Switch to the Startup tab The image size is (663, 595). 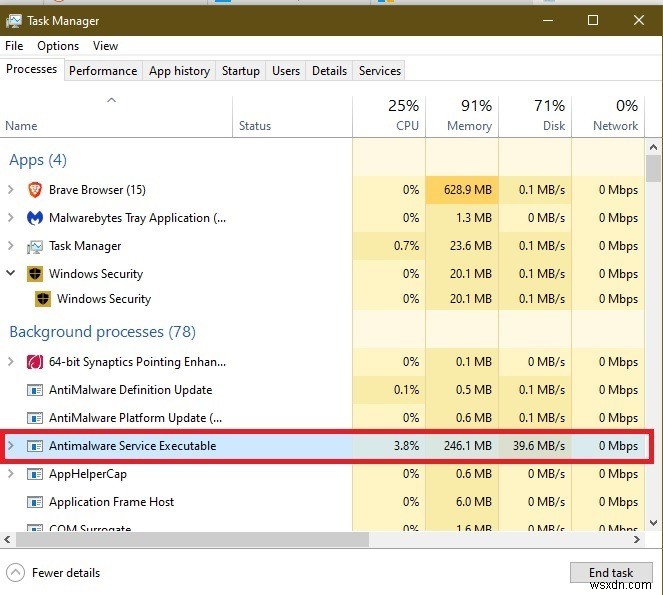pyautogui.click(x=241, y=71)
